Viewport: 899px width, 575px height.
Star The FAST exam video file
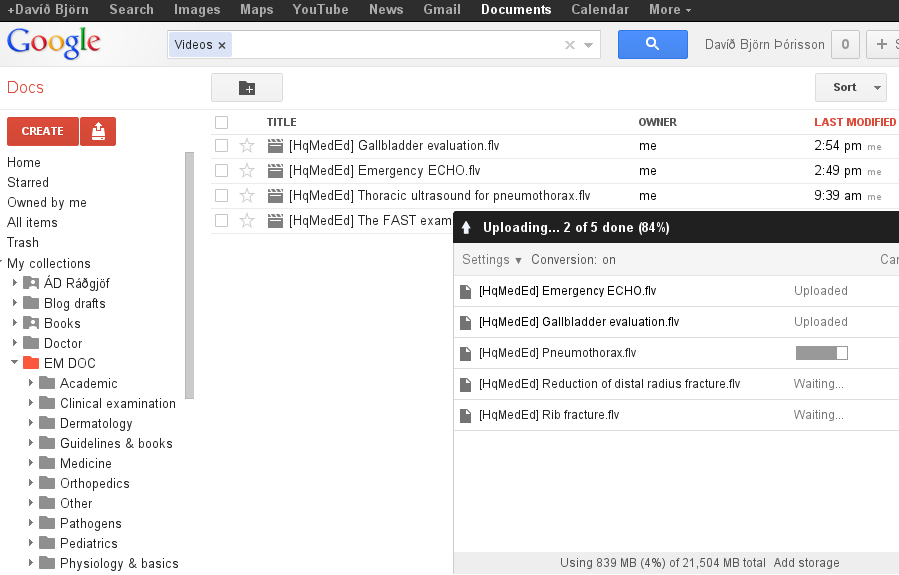tap(247, 221)
